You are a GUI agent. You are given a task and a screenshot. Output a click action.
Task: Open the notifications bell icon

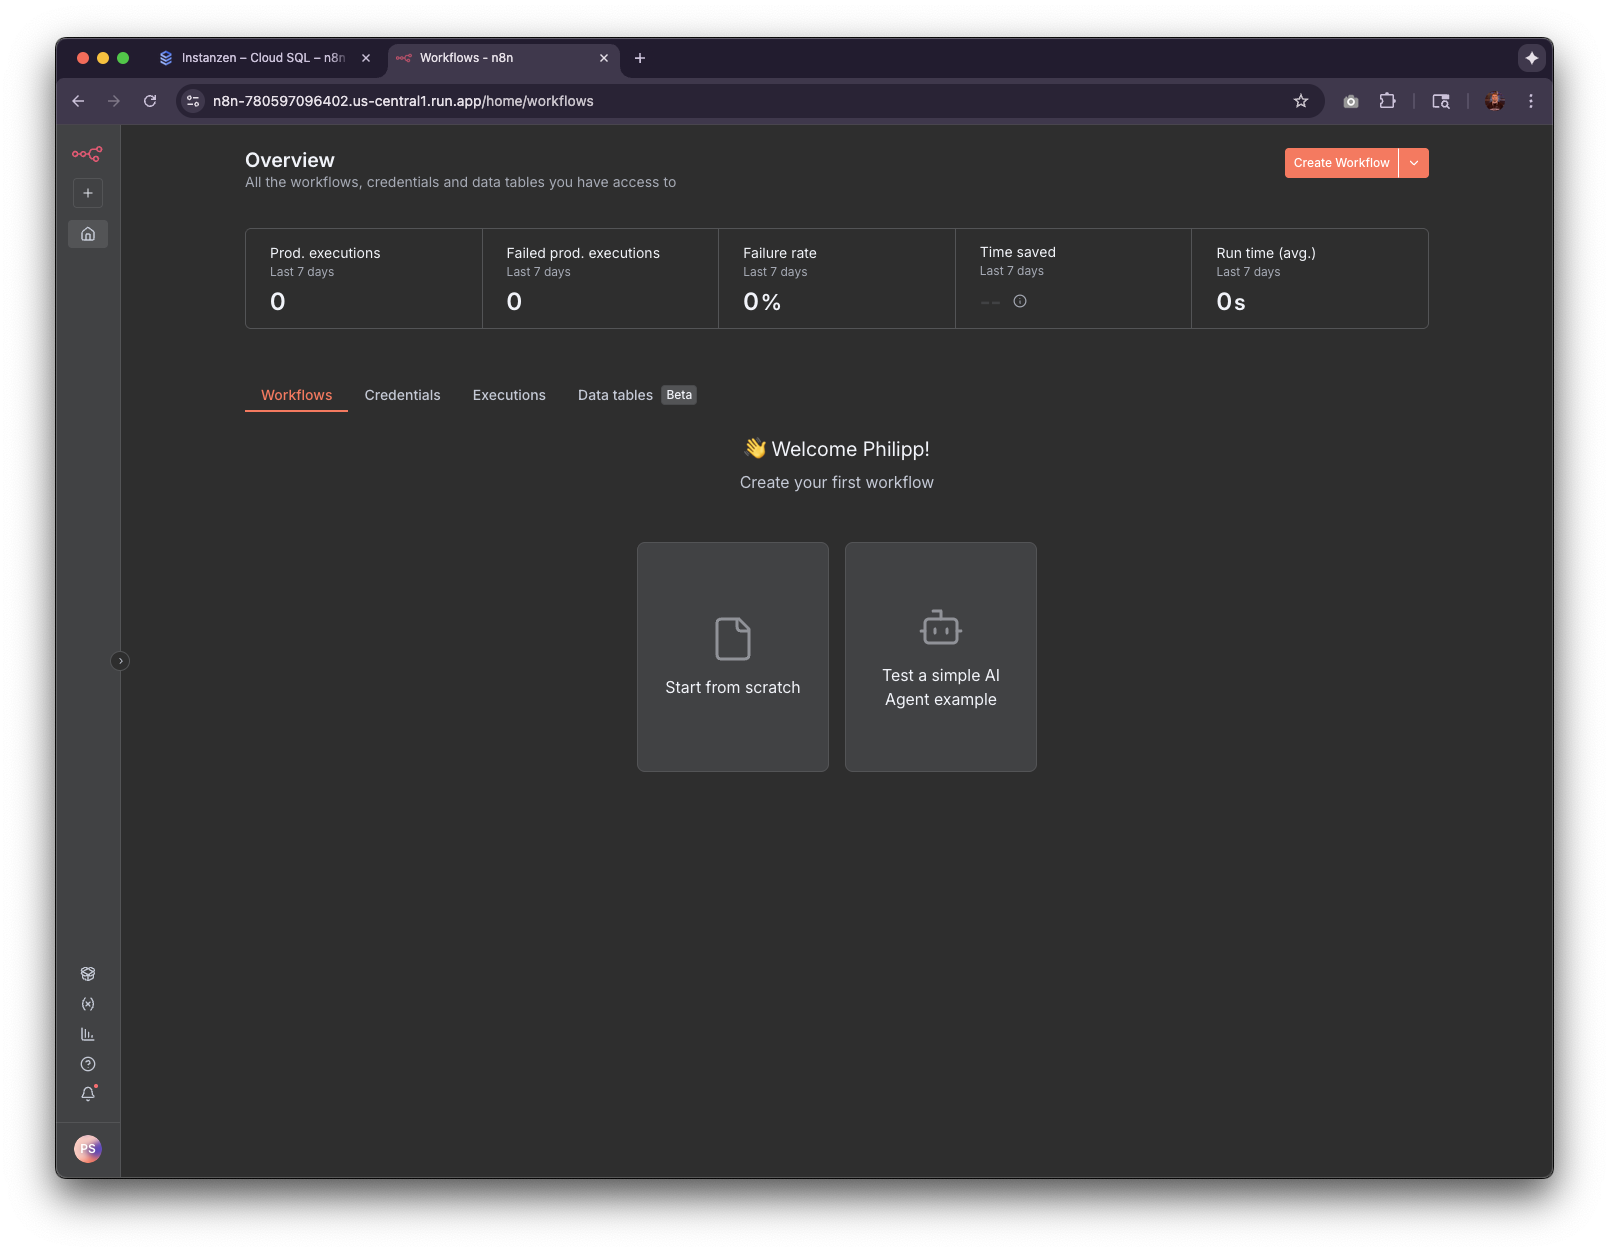tap(88, 1094)
